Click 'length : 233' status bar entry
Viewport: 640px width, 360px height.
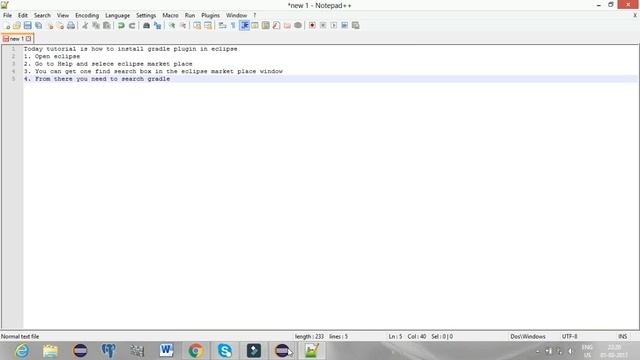point(309,336)
